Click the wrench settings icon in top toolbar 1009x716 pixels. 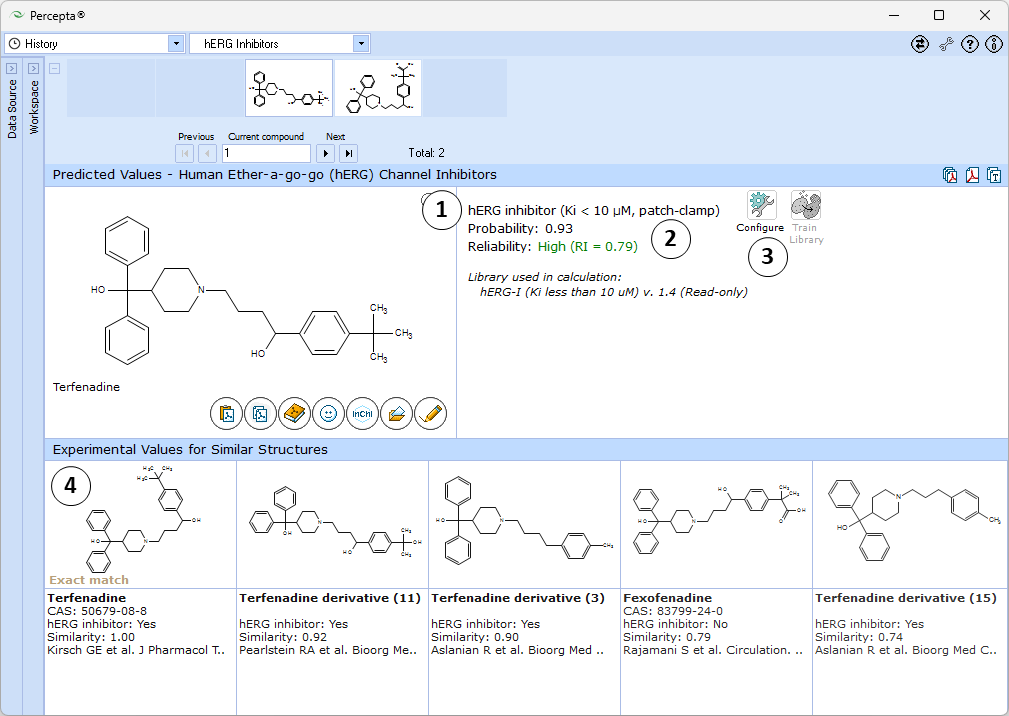(946, 44)
